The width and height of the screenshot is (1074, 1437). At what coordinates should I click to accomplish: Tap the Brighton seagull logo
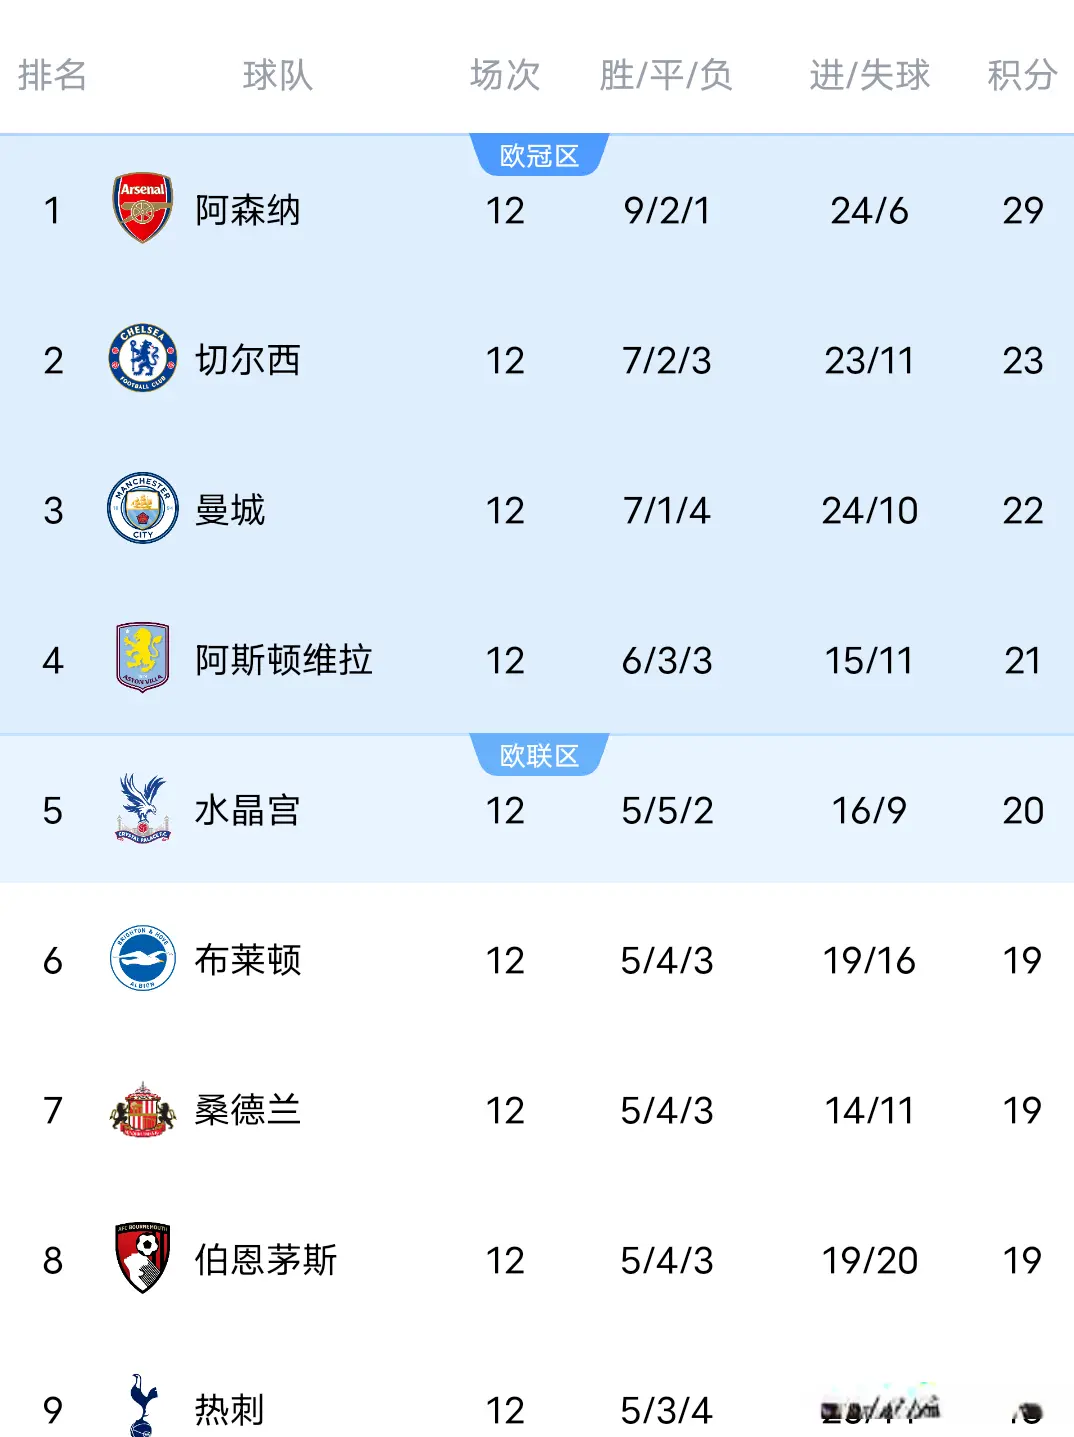click(x=143, y=958)
